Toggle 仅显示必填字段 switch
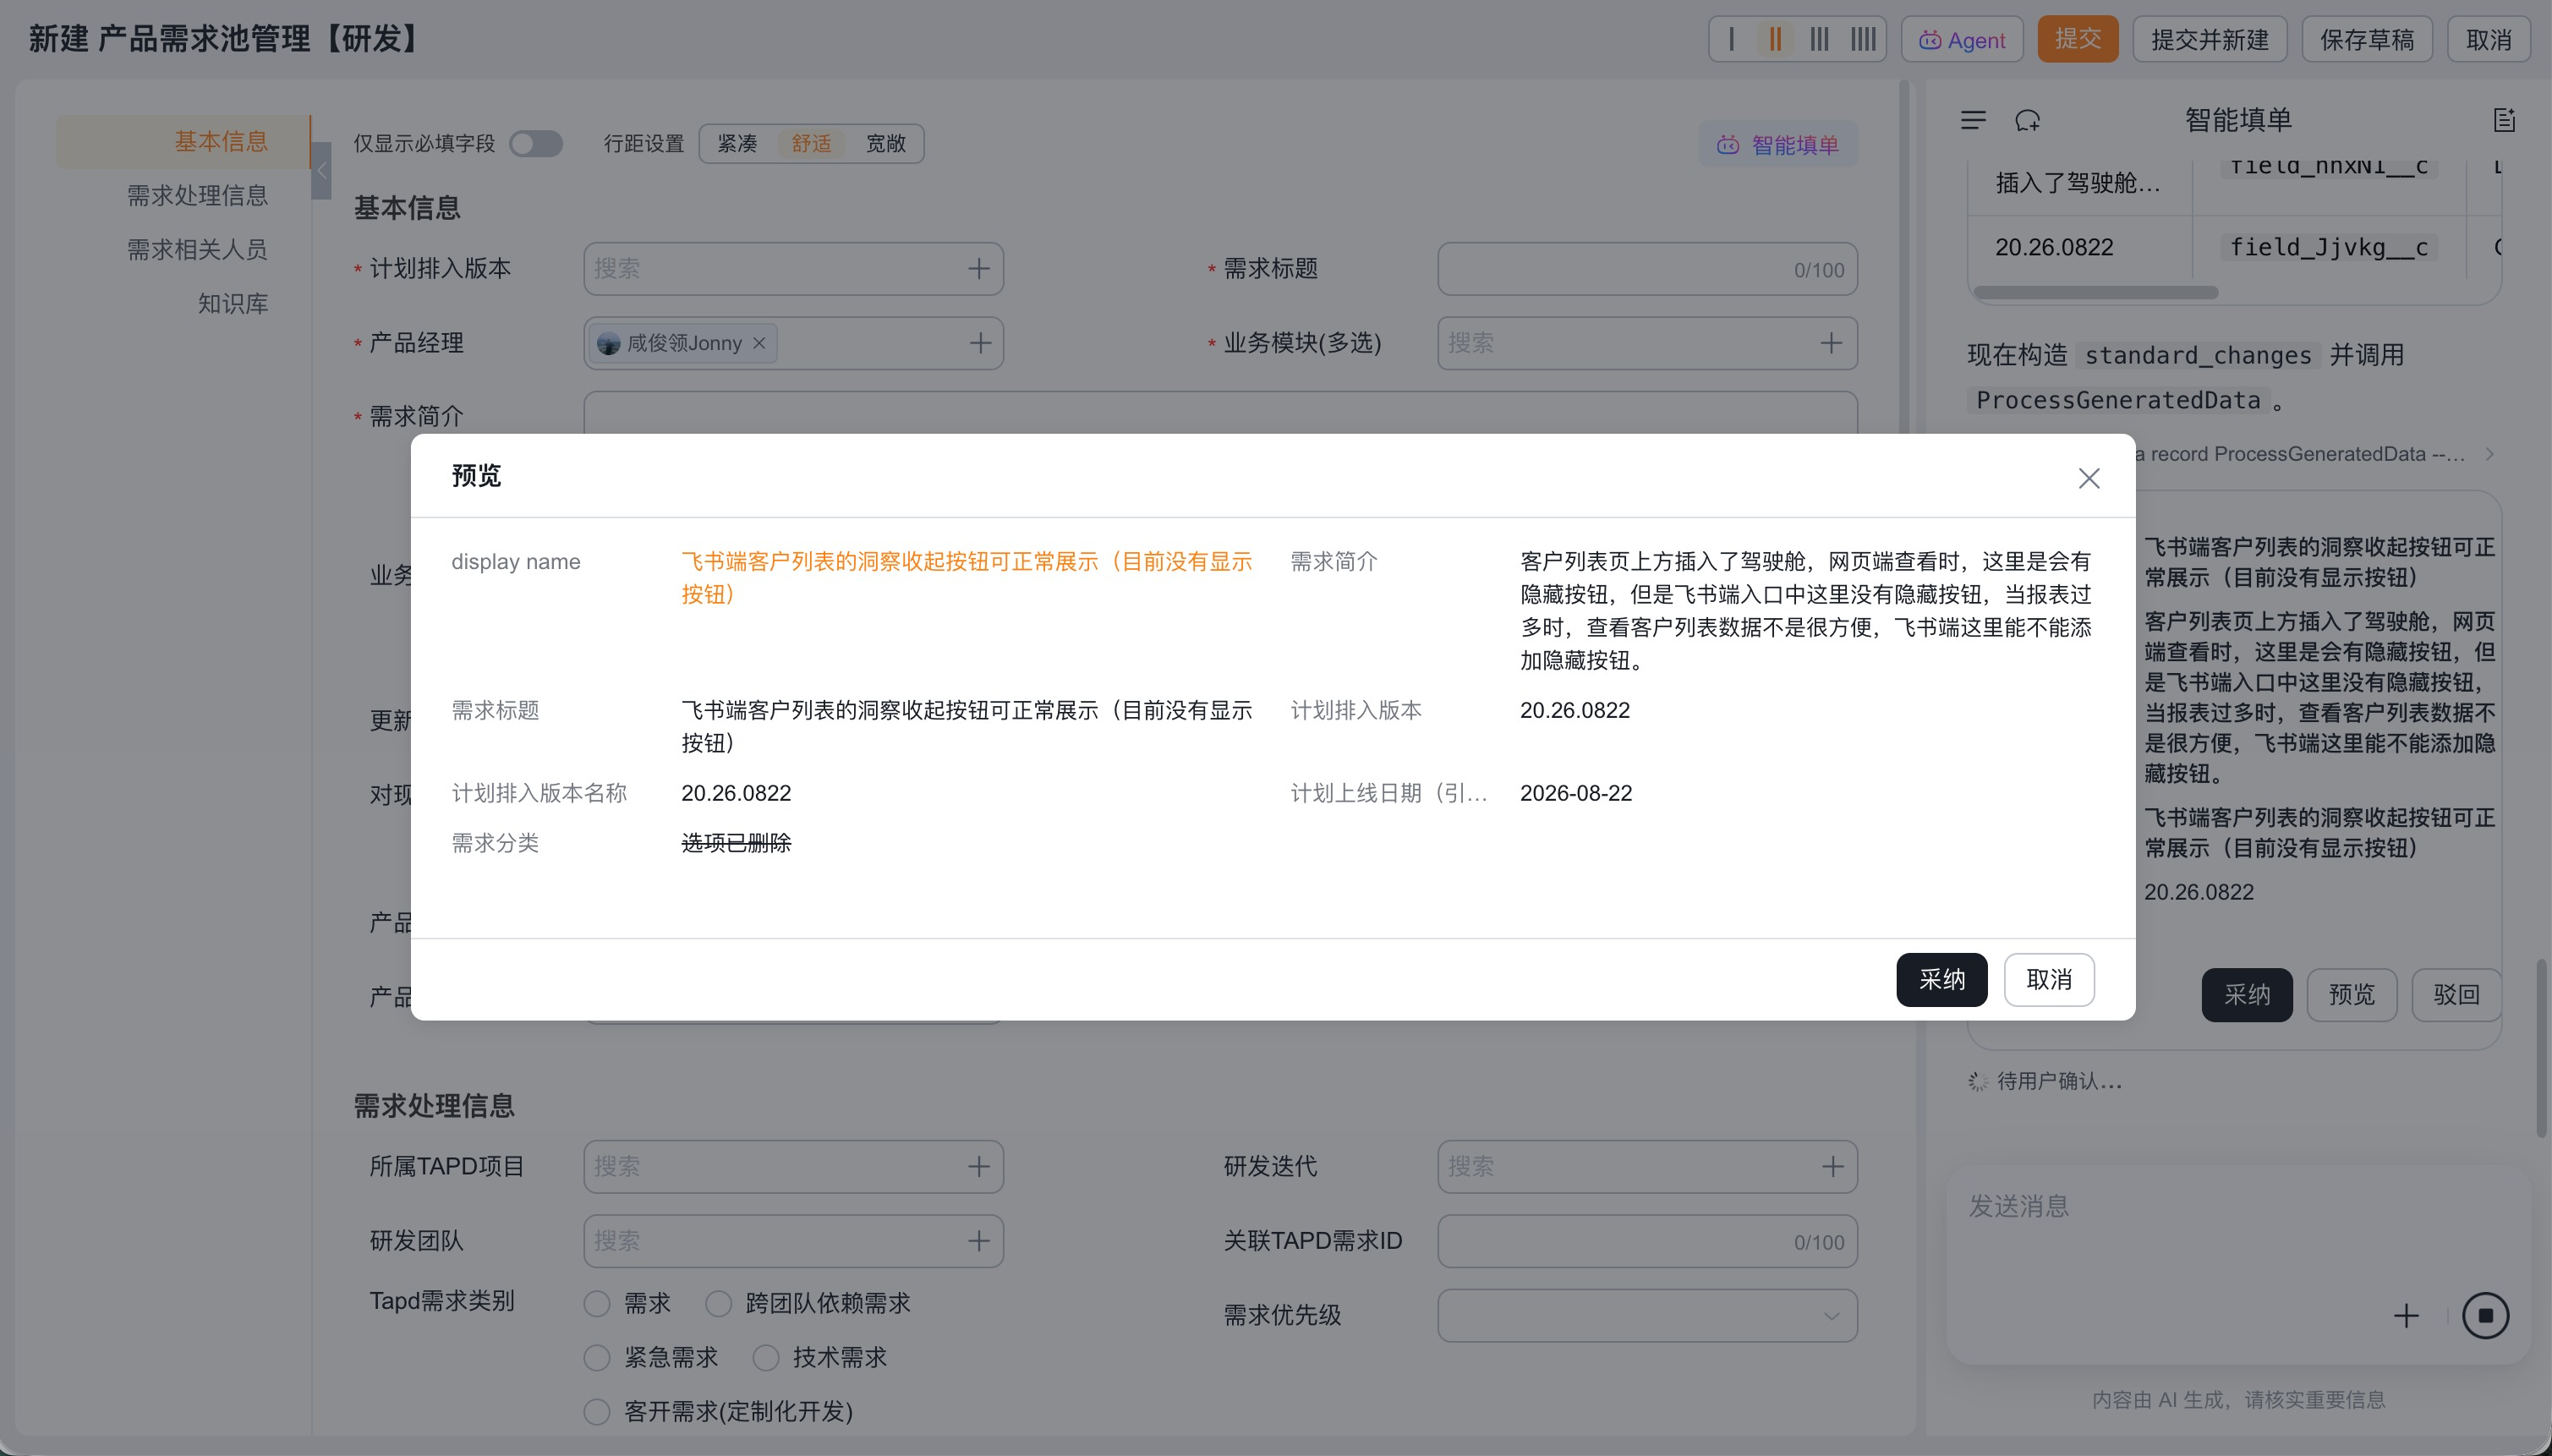The image size is (2552, 1456). [x=535, y=144]
